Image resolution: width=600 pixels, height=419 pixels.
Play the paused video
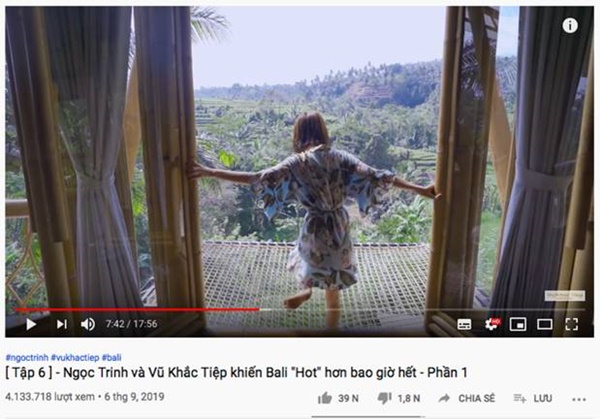31,324
